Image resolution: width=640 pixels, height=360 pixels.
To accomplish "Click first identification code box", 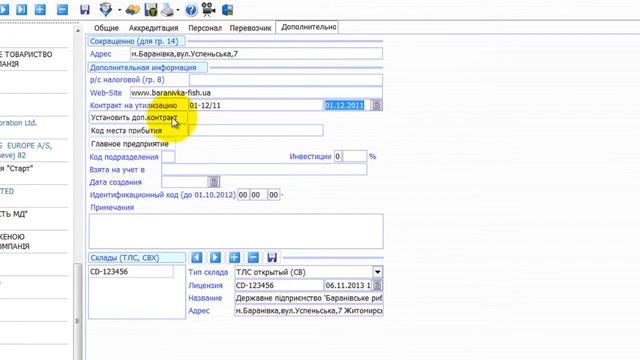I will coord(243,195).
